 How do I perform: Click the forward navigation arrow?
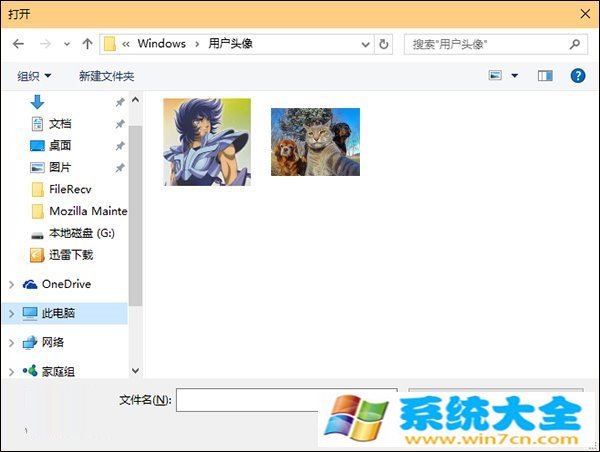(45, 44)
